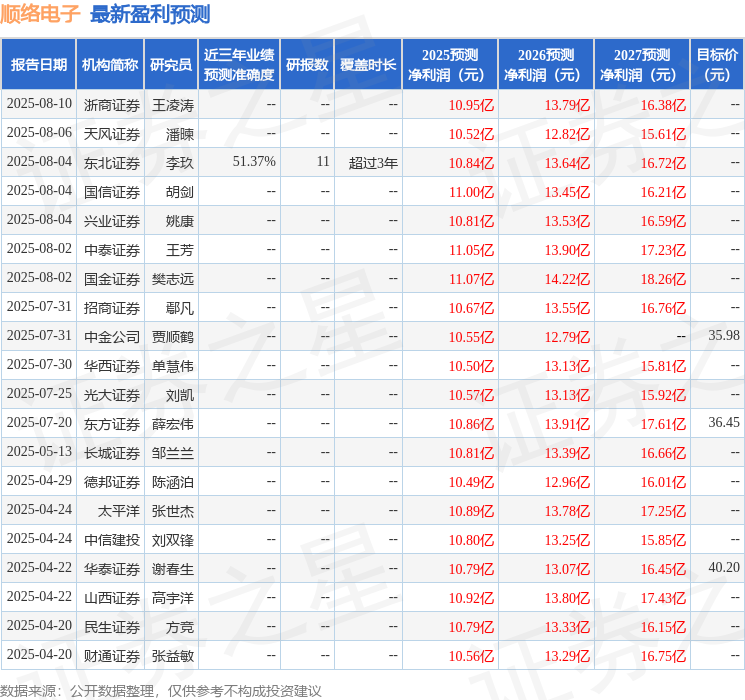This screenshot has height=700, width=745.
Task: Click the 招商证券 institution cell
Action: 112,308
